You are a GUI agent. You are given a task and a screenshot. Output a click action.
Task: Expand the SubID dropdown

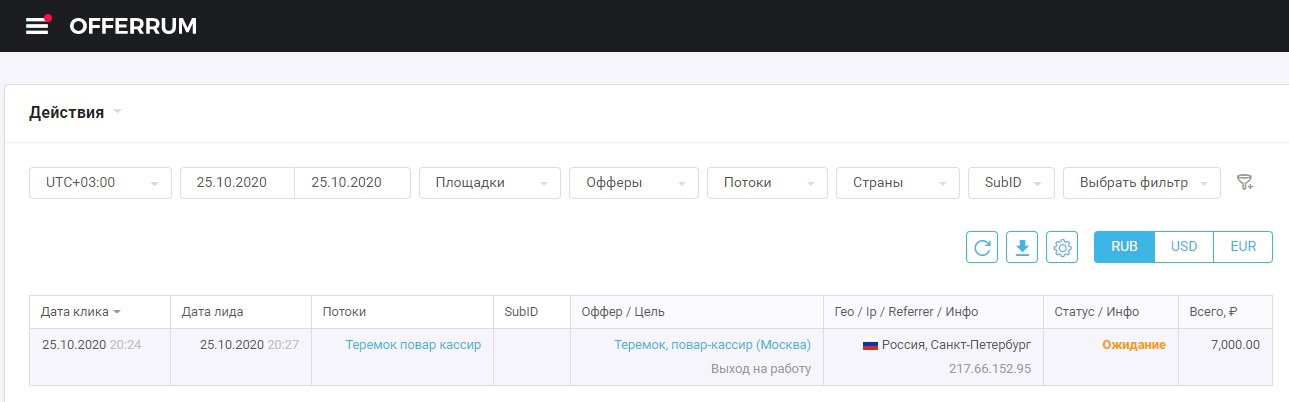(1011, 183)
